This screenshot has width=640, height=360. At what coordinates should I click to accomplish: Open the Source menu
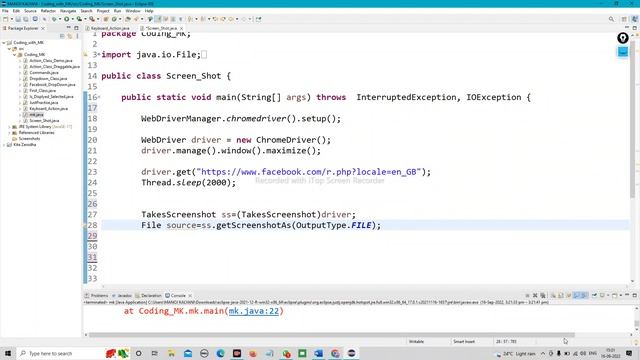click(30, 11)
